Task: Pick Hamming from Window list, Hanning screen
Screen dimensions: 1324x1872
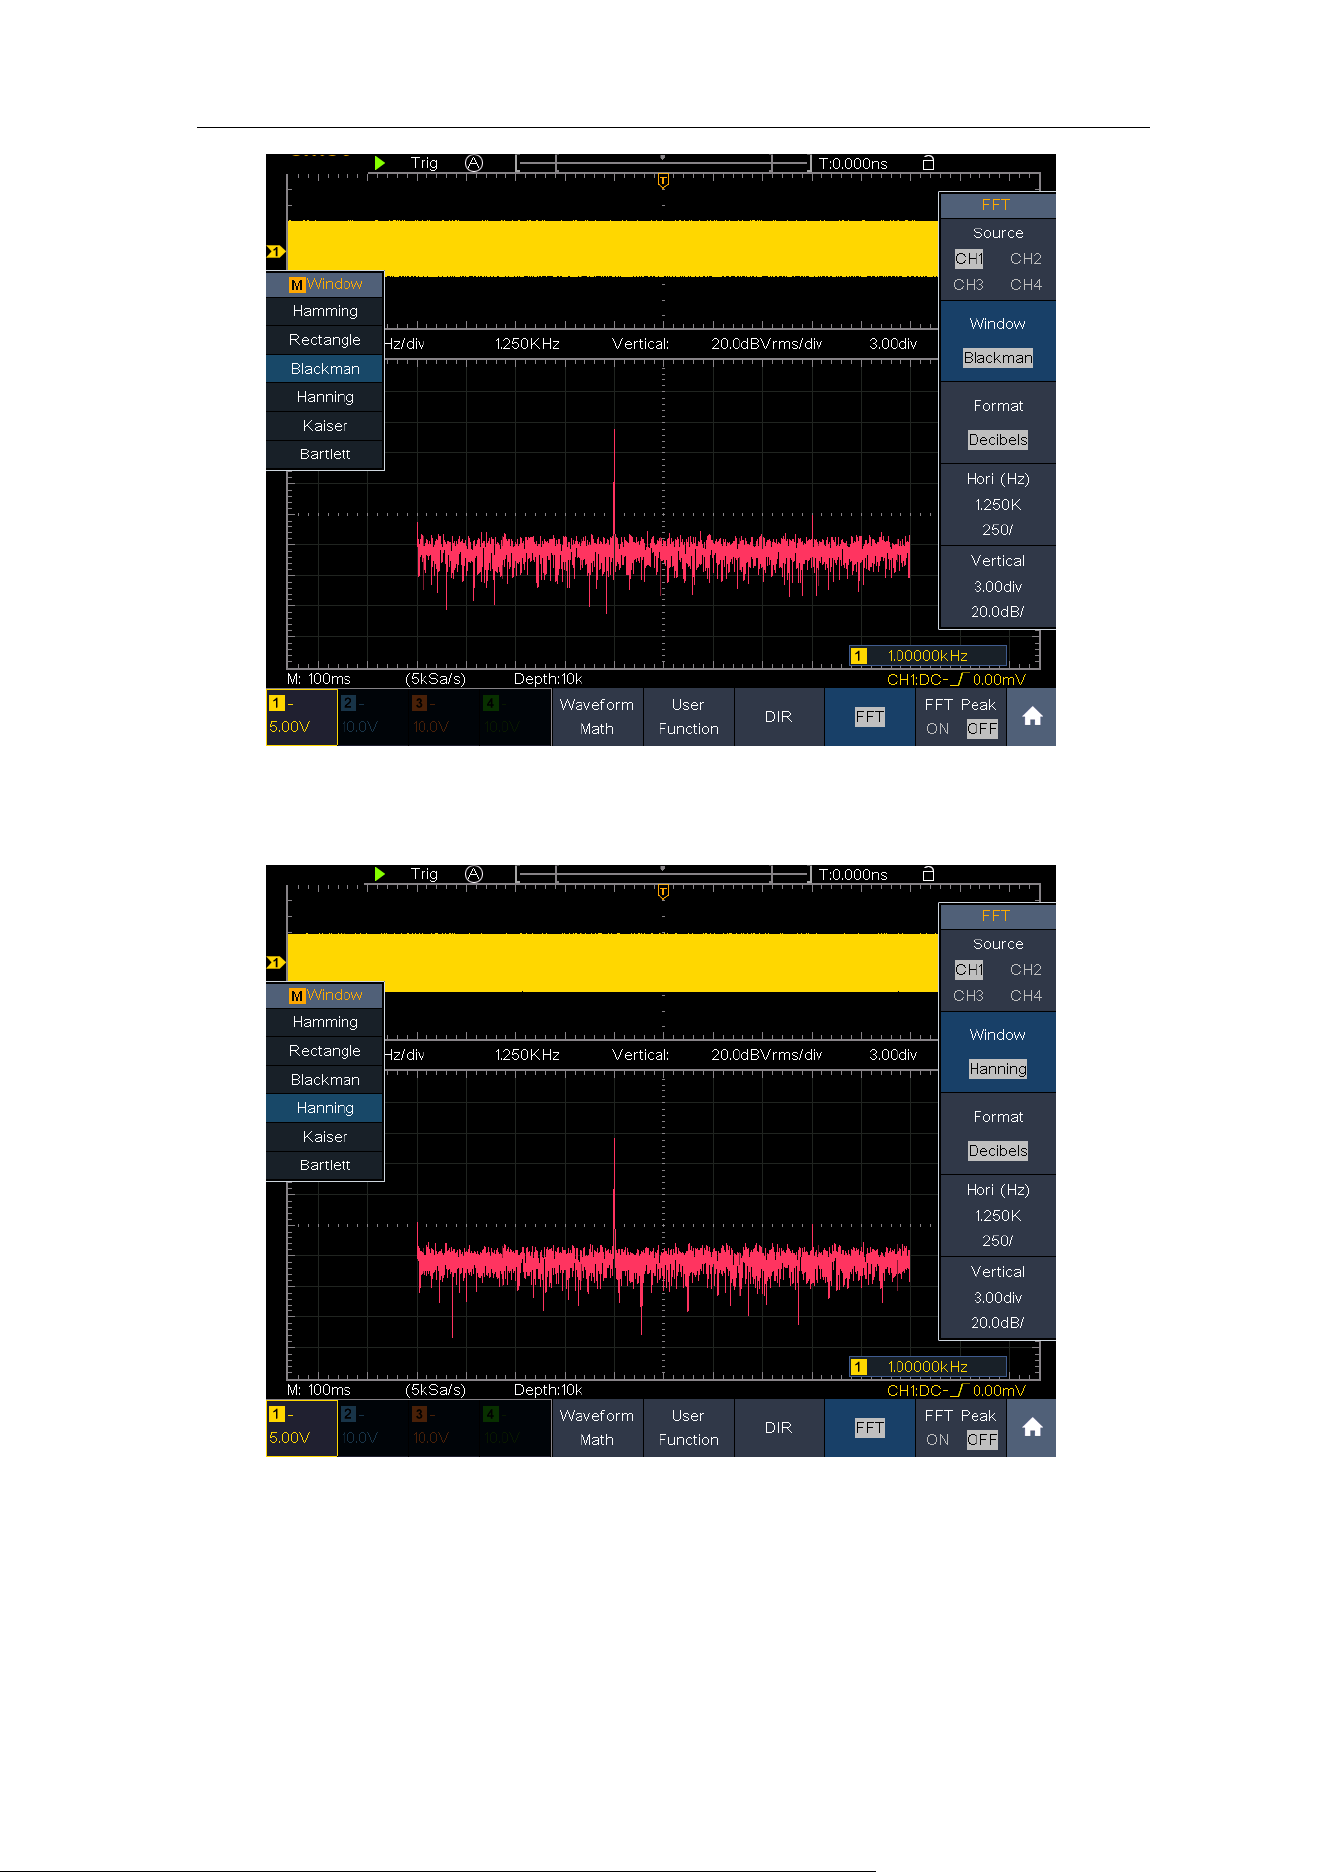Action: 325,1022
